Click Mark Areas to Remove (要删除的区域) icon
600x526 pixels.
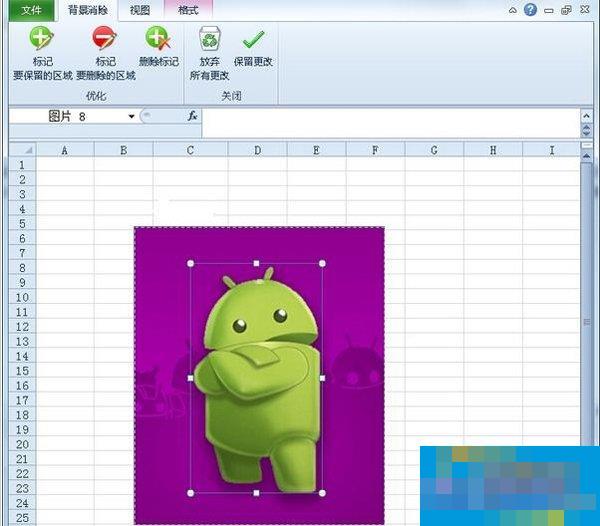[x=104, y=38]
